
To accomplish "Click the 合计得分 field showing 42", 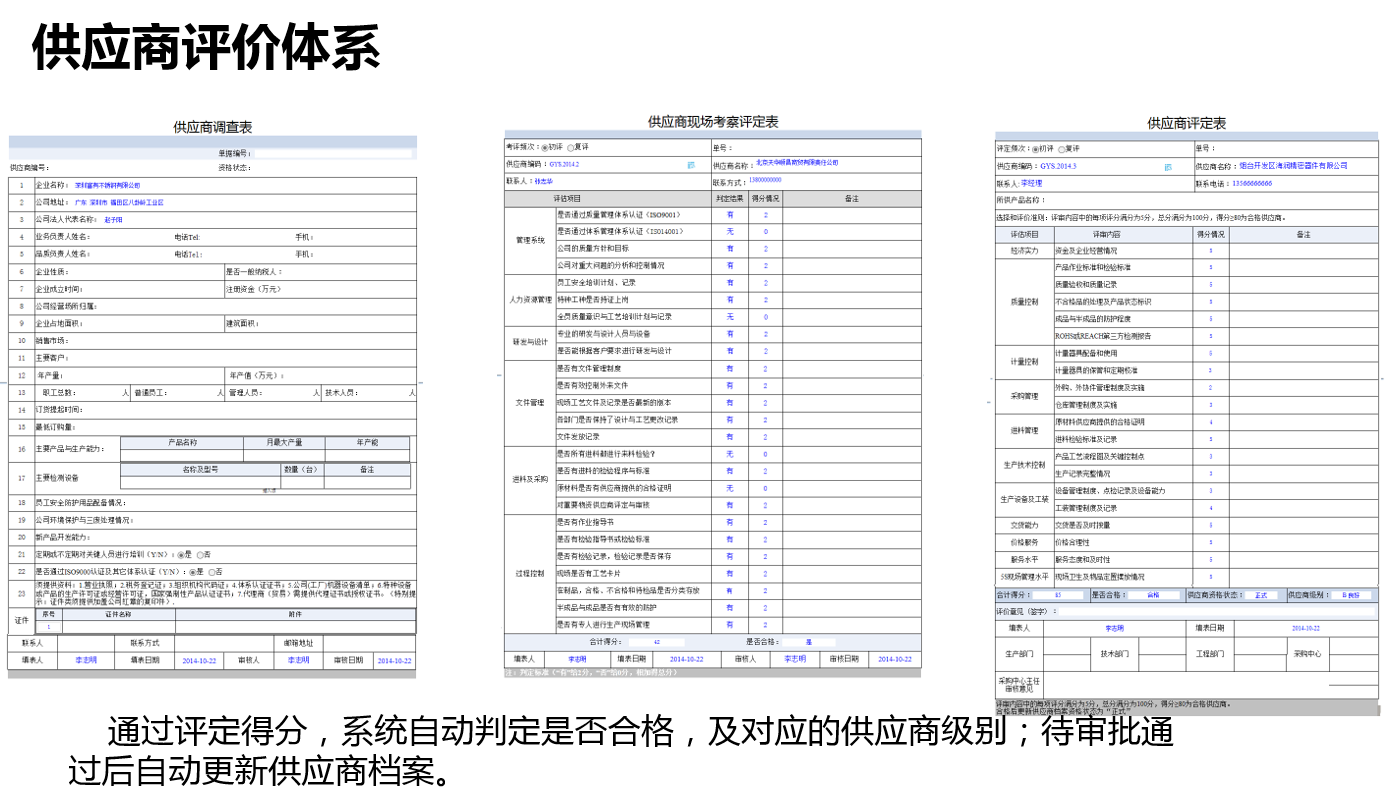I will pyautogui.click(x=655, y=642).
